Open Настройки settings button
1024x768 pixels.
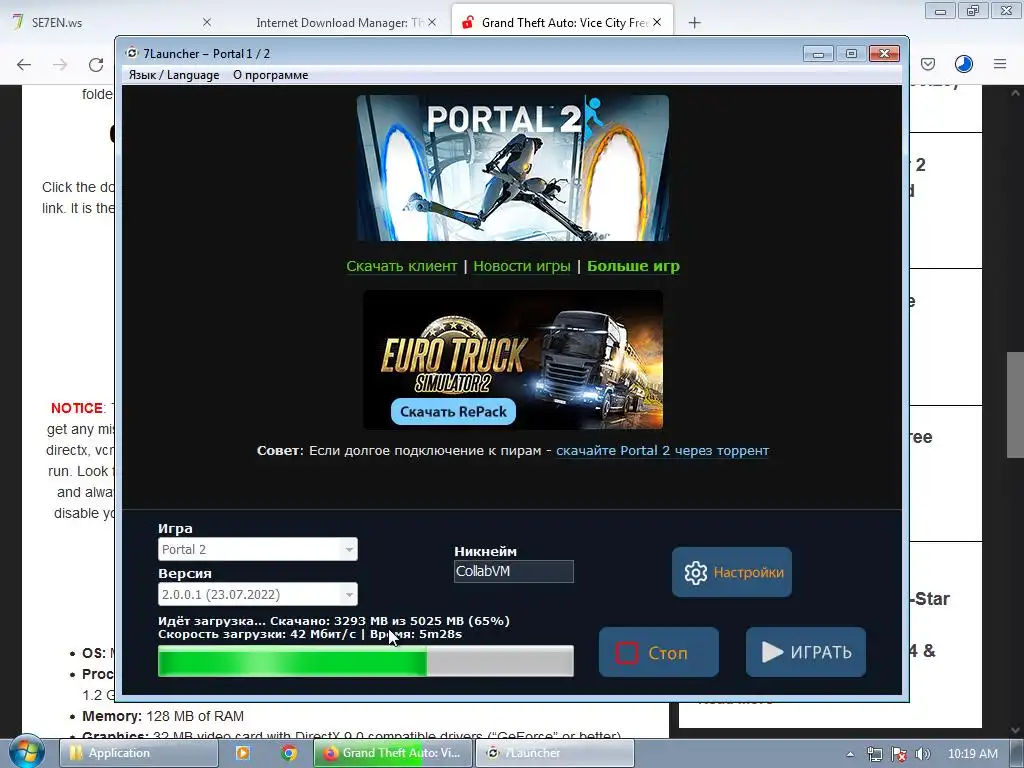click(x=731, y=572)
